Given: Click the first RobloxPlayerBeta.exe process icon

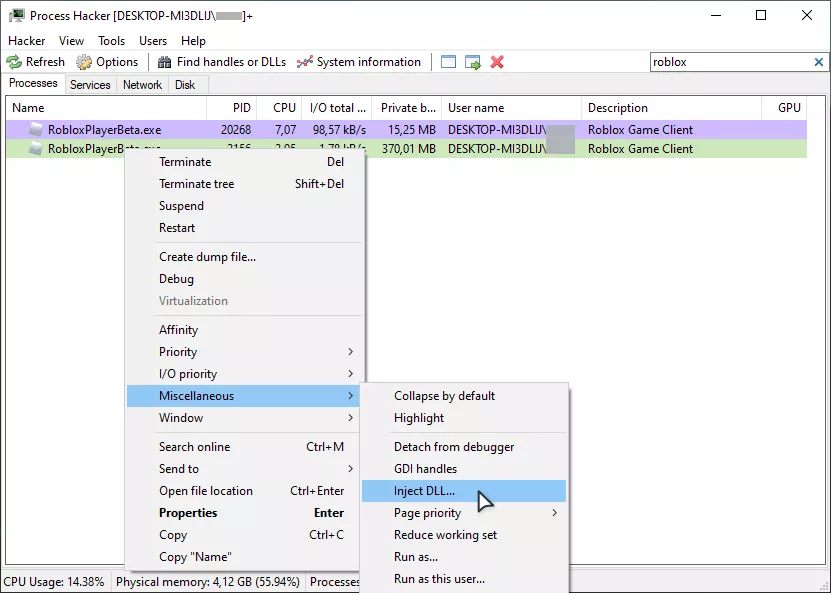Looking at the screenshot, I should (x=36, y=129).
